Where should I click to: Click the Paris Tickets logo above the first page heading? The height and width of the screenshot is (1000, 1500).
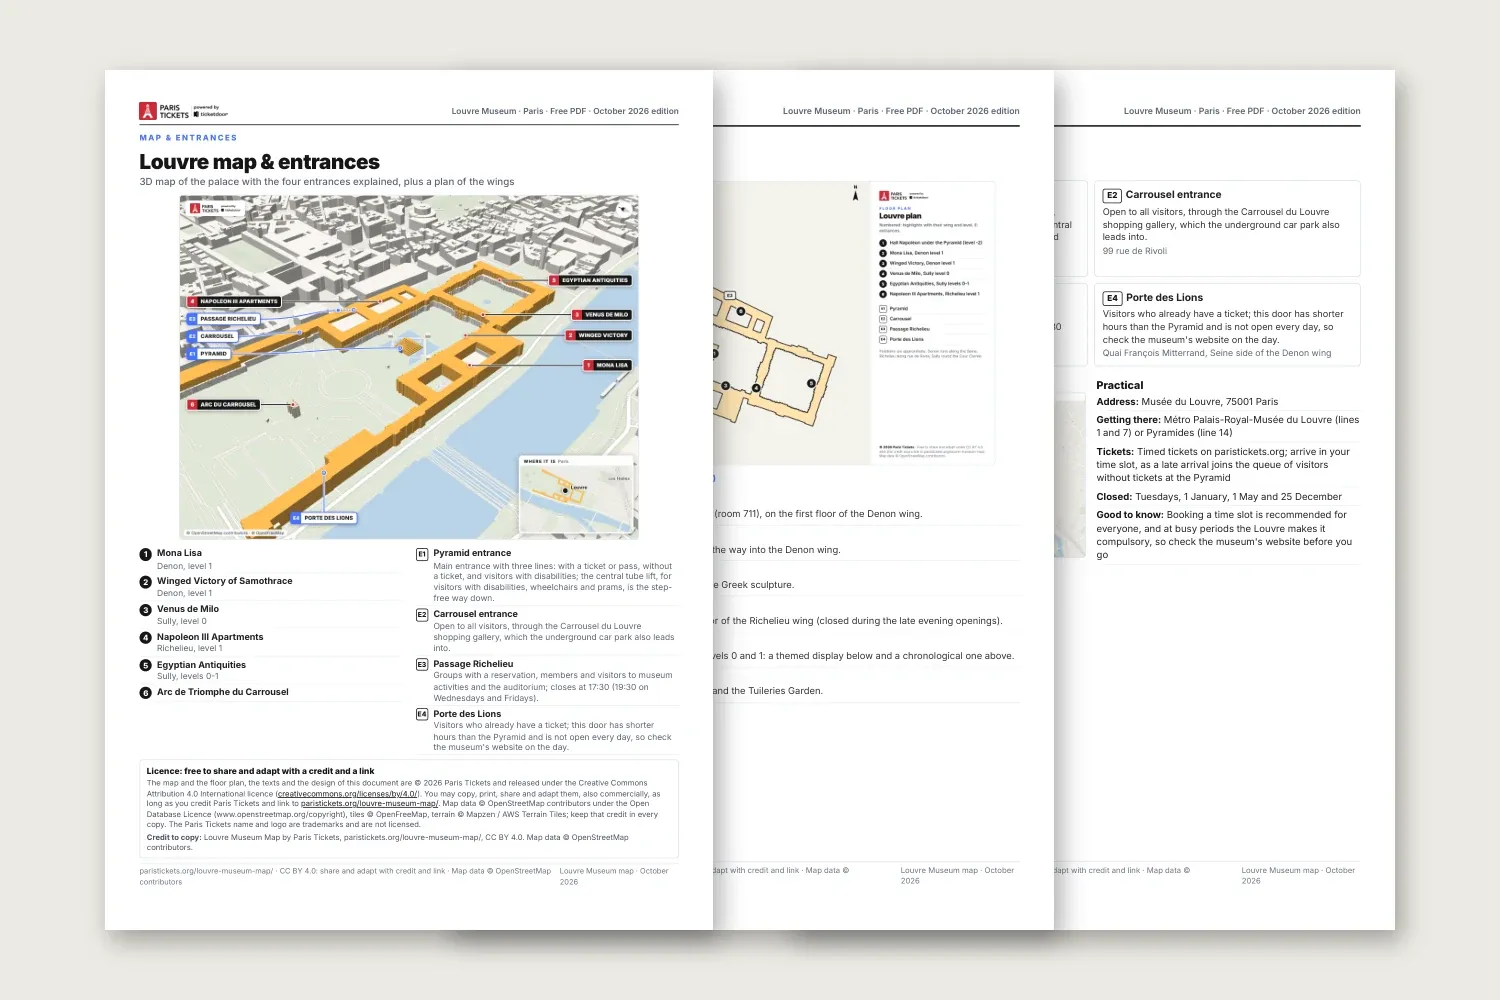[184, 111]
